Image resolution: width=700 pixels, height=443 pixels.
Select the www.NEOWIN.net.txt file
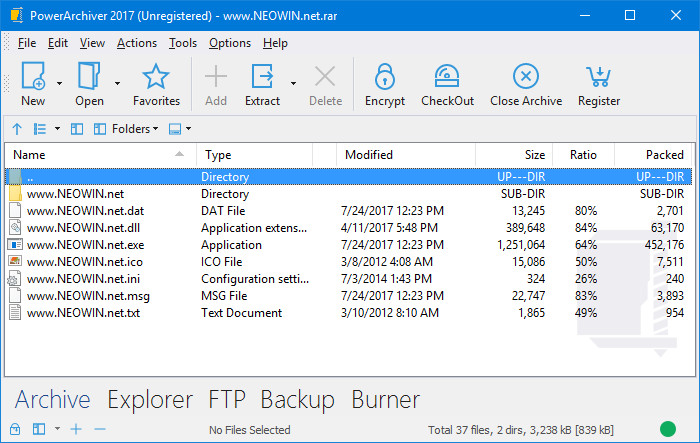tap(349, 313)
